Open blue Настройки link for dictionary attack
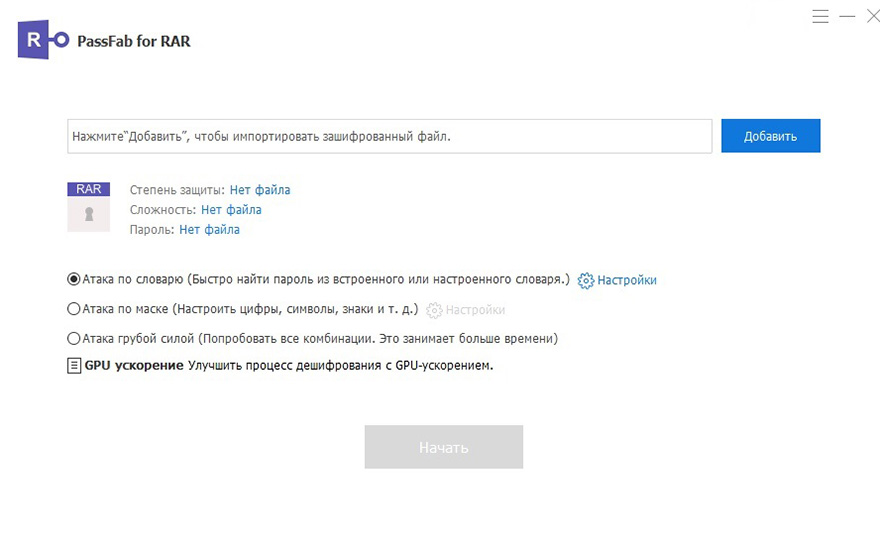880x545 pixels. (x=627, y=281)
